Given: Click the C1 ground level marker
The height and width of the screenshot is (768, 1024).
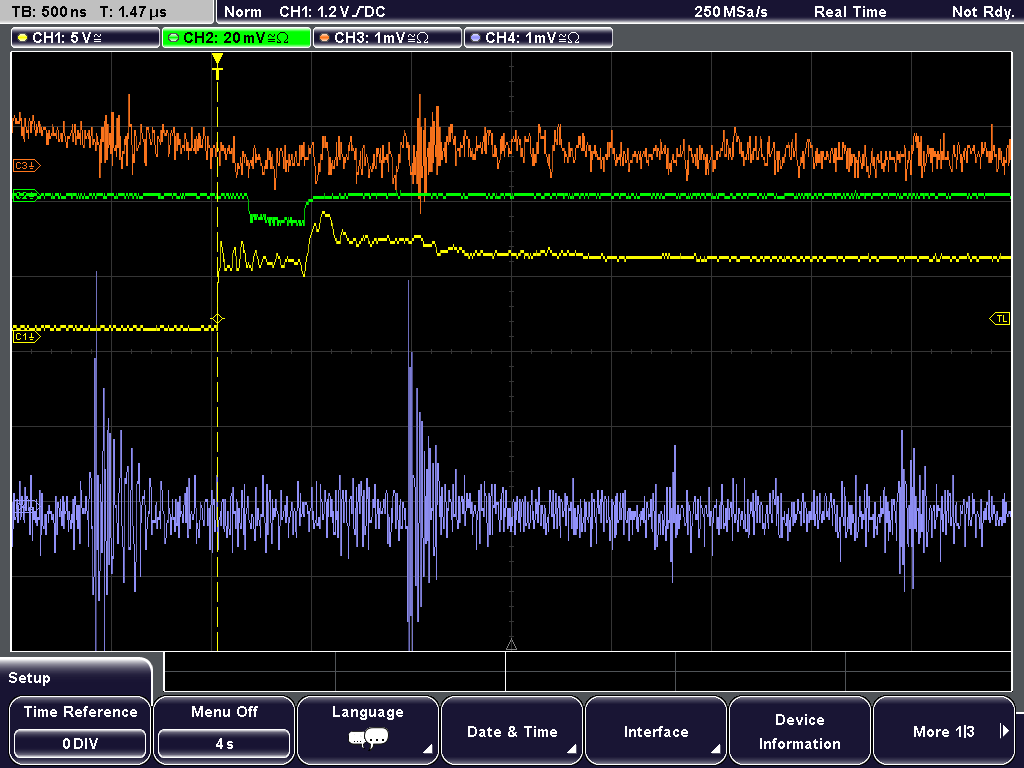Looking at the screenshot, I should pyautogui.click(x=26, y=337).
